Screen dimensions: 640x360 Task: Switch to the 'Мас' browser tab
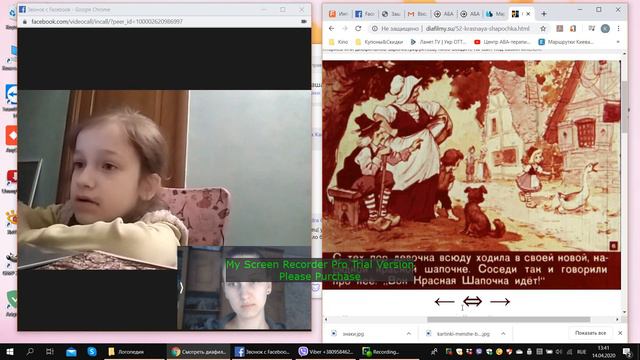(496, 14)
